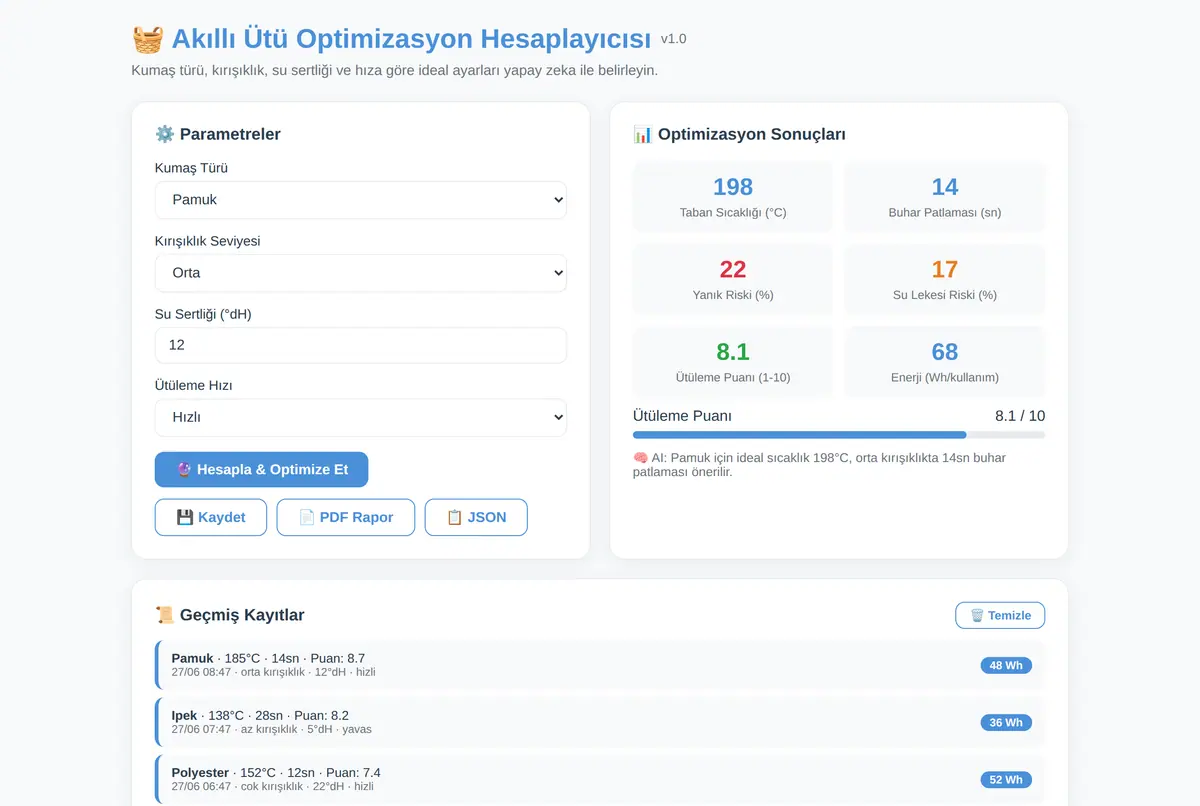Click the 36 Wh badge
This screenshot has width=1200, height=806.
pyautogui.click(x=1006, y=723)
